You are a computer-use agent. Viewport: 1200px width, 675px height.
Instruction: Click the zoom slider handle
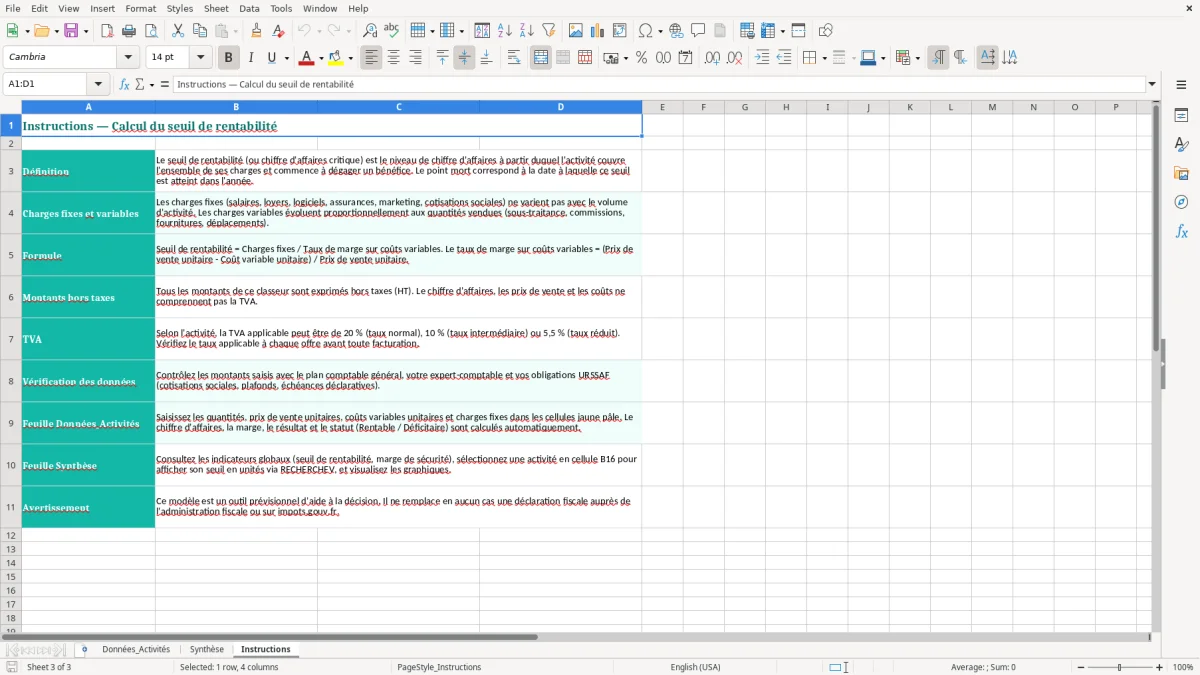click(x=1120, y=667)
